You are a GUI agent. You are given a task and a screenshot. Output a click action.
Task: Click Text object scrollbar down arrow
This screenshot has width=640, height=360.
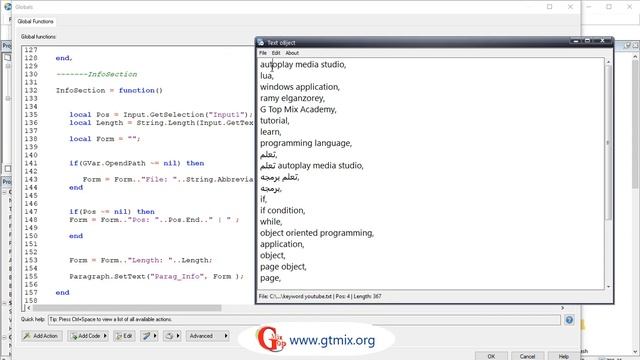pyautogui.click(x=608, y=287)
